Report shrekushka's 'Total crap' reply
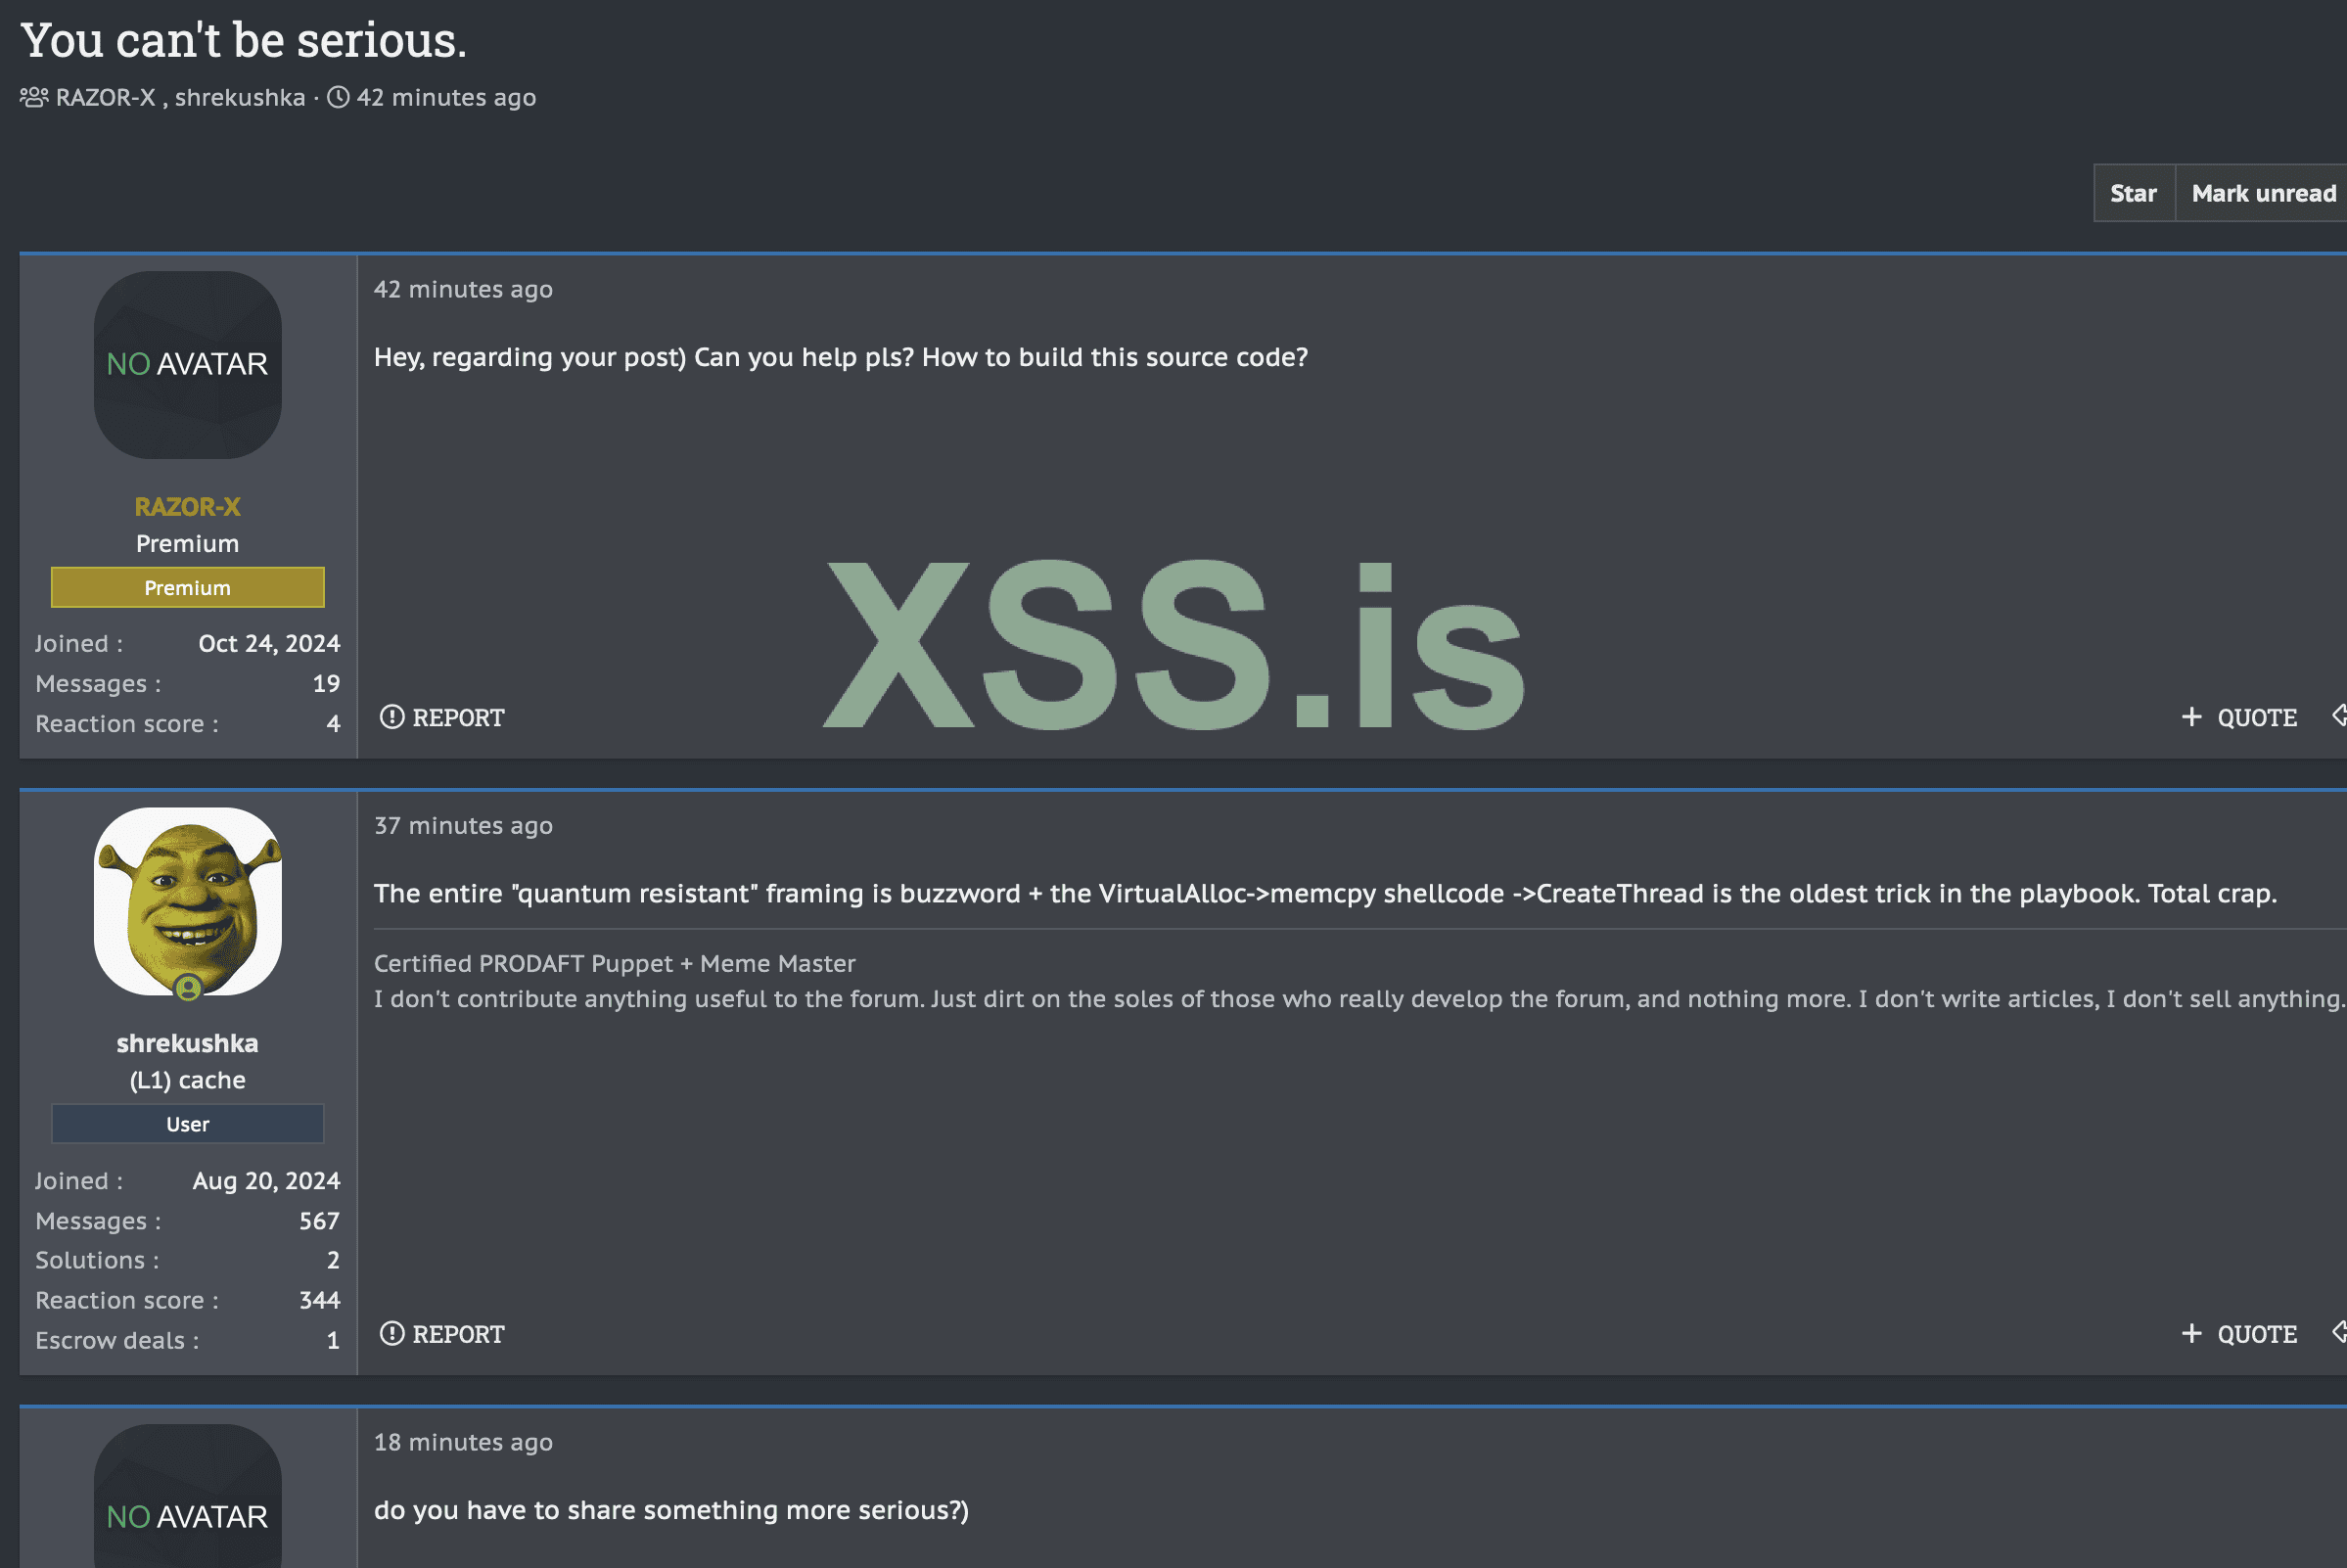 pyautogui.click(x=442, y=1334)
